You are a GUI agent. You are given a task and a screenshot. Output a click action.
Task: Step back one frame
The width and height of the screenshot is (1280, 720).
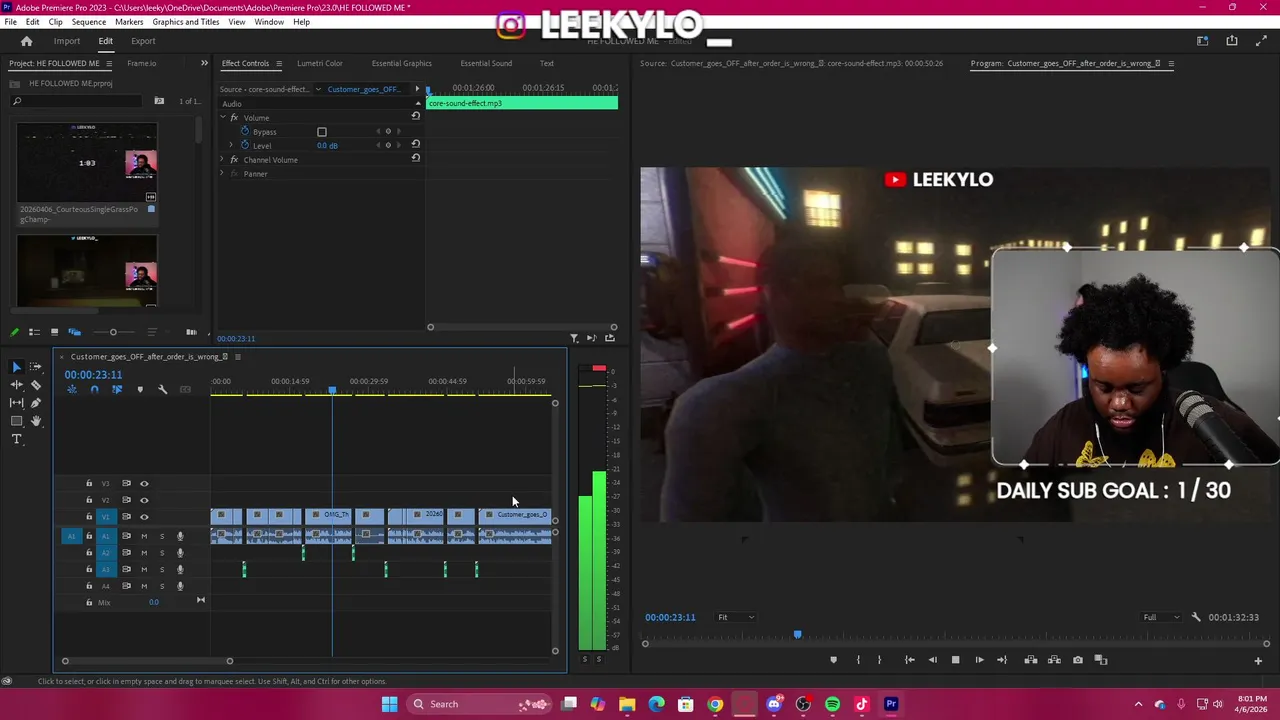(x=932, y=660)
